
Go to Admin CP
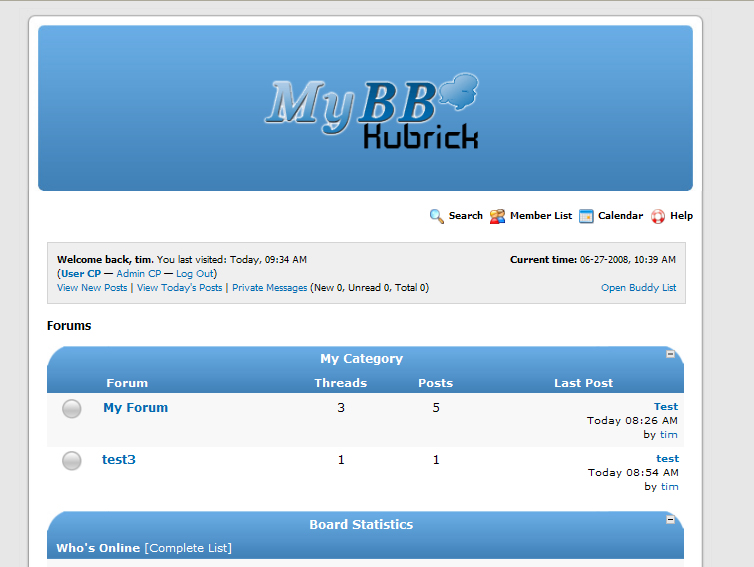(x=138, y=274)
